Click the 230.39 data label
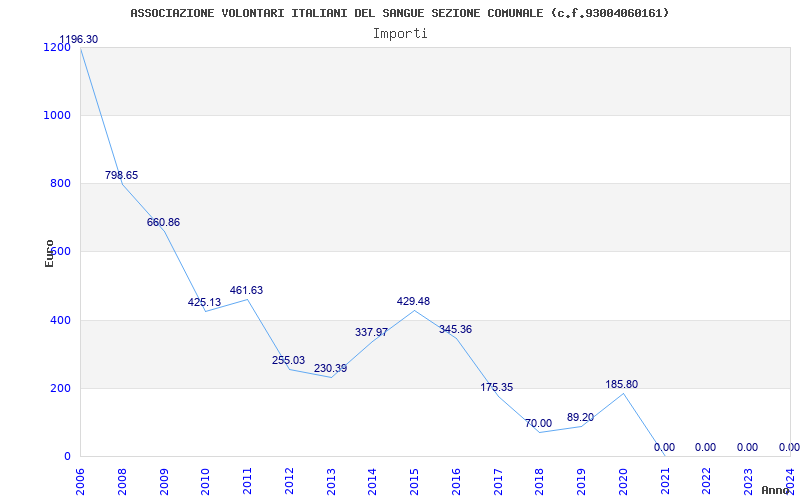Viewport: 800px width, 500px height. (330, 368)
